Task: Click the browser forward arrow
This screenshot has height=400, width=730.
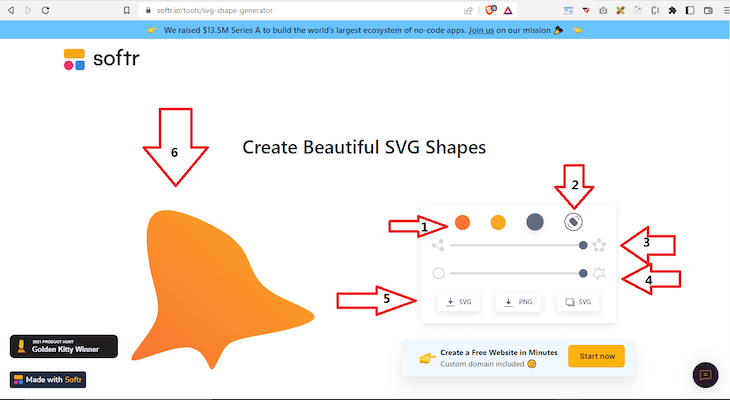Action: (28, 10)
